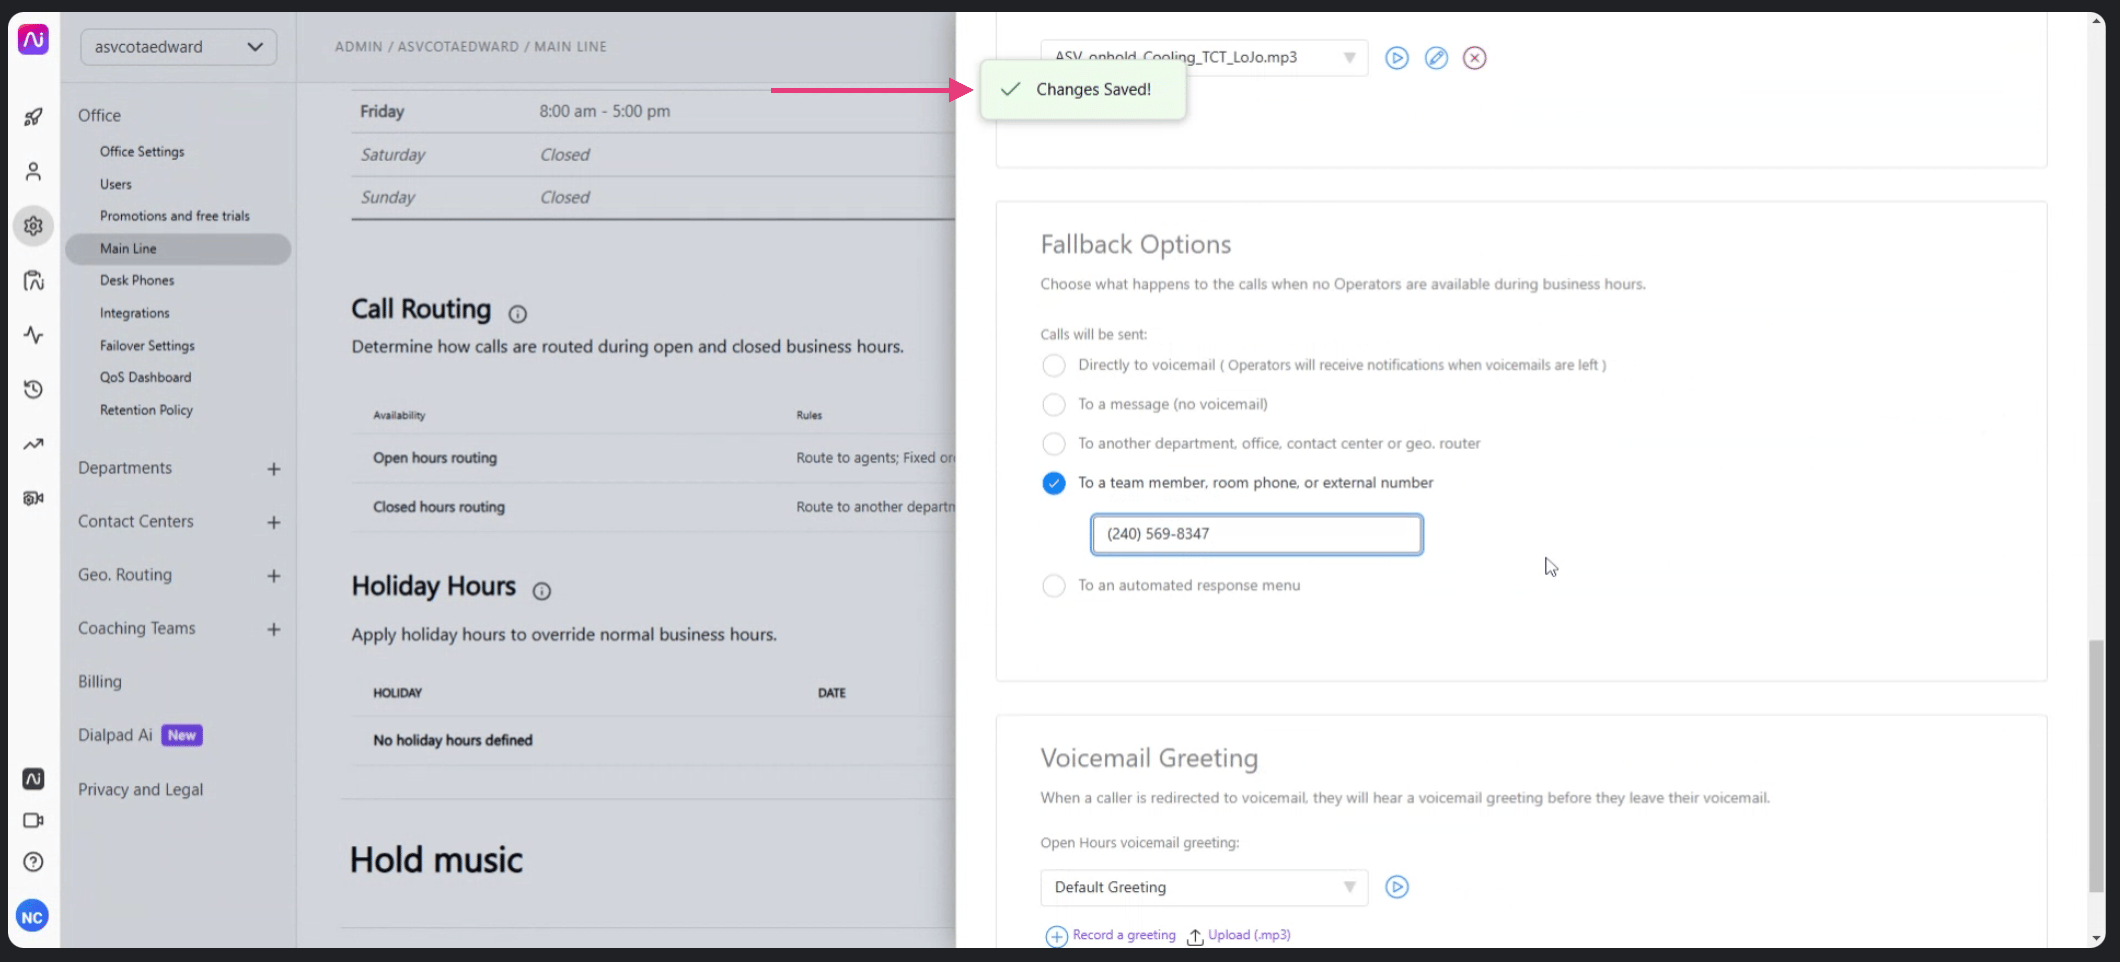Add a new Geo. Routing with plus icon
Screen dimensions: 2120x962
point(274,576)
